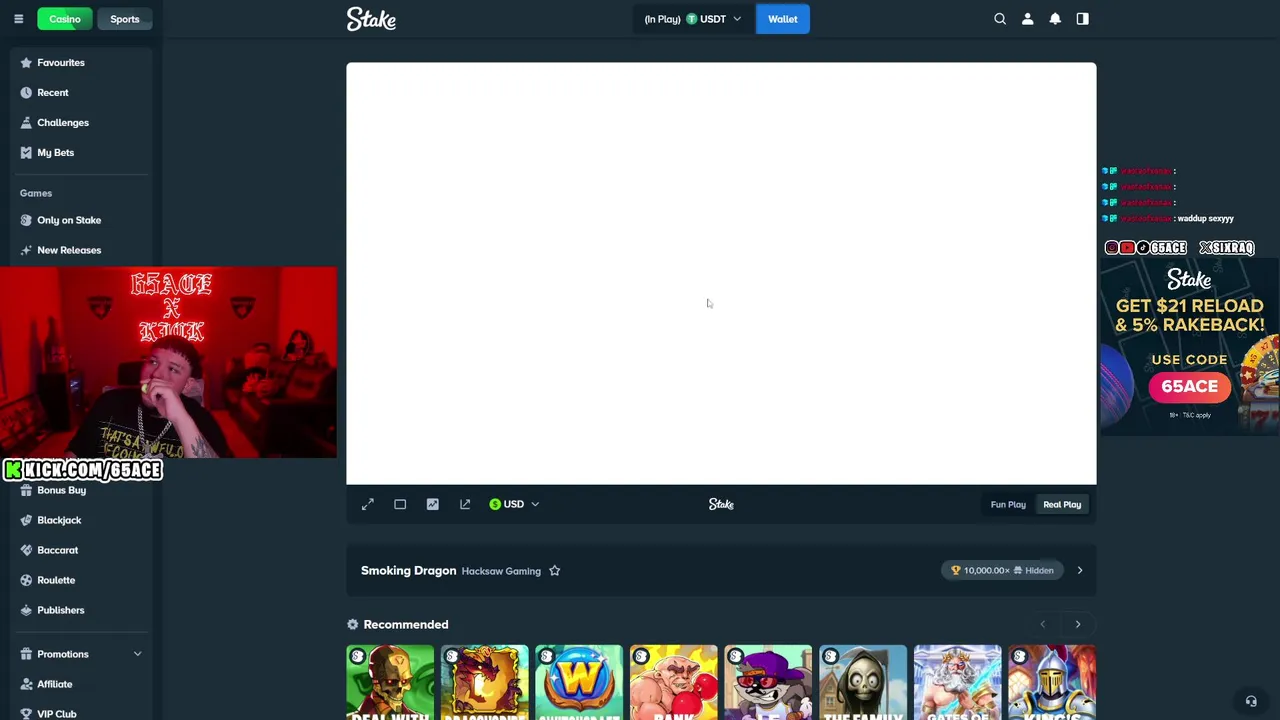The width and height of the screenshot is (1280, 720).
Task: Click the Roulette icon in sidebar
Action: pyautogui.click(x=26, y=580)
